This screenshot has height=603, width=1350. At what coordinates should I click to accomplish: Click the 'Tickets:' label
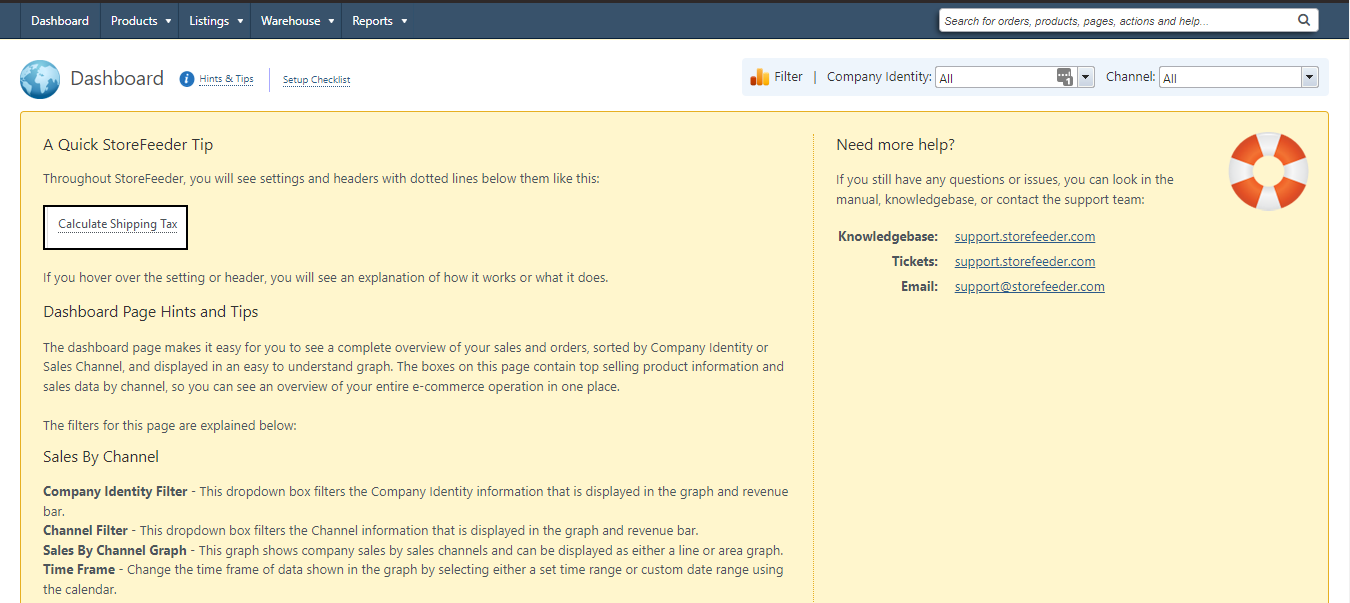915,262
